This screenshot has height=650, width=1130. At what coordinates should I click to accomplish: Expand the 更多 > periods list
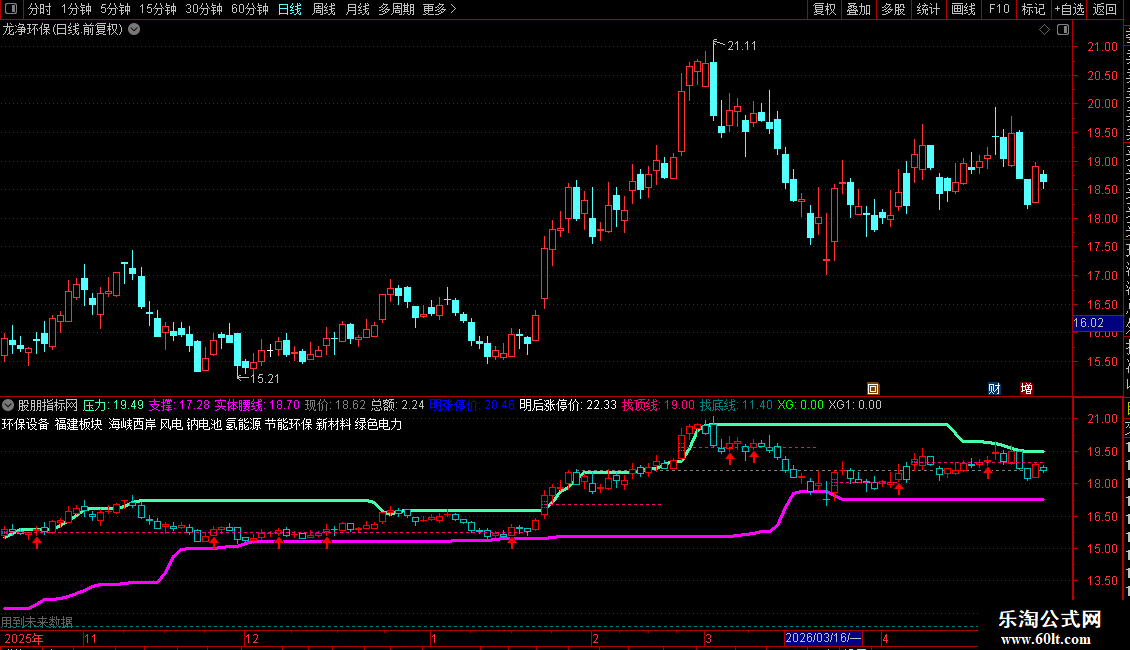tap(440, 9)
